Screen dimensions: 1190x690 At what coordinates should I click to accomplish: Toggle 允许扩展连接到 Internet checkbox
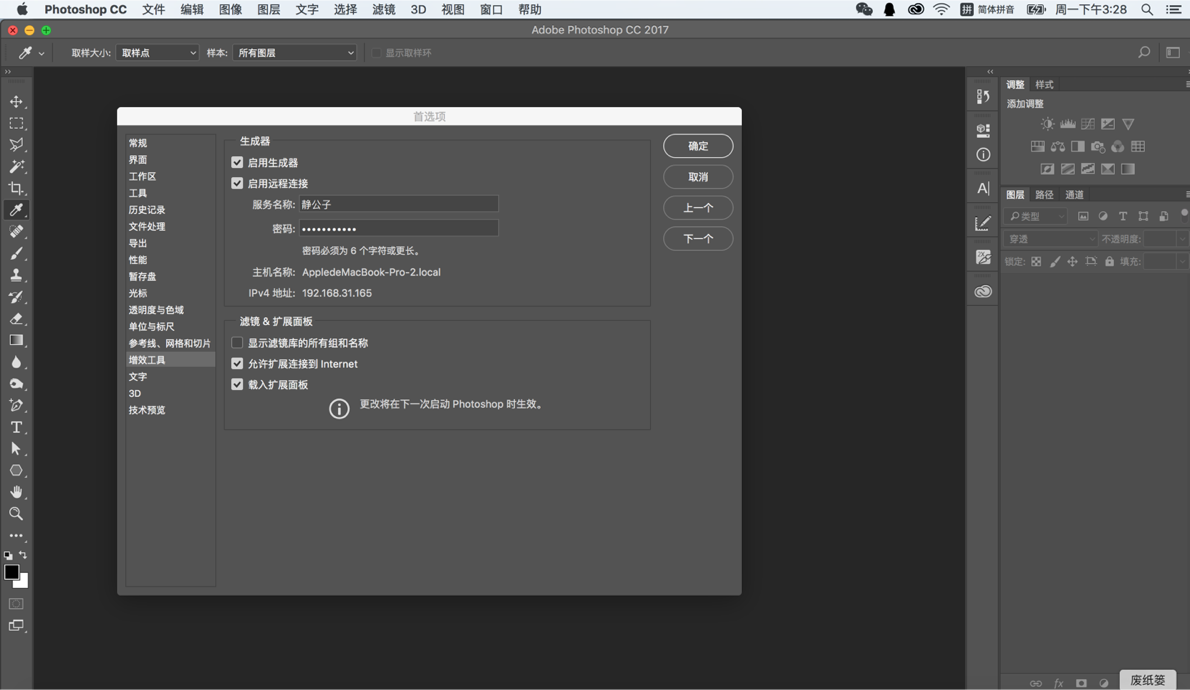click(x=238, y=364)
